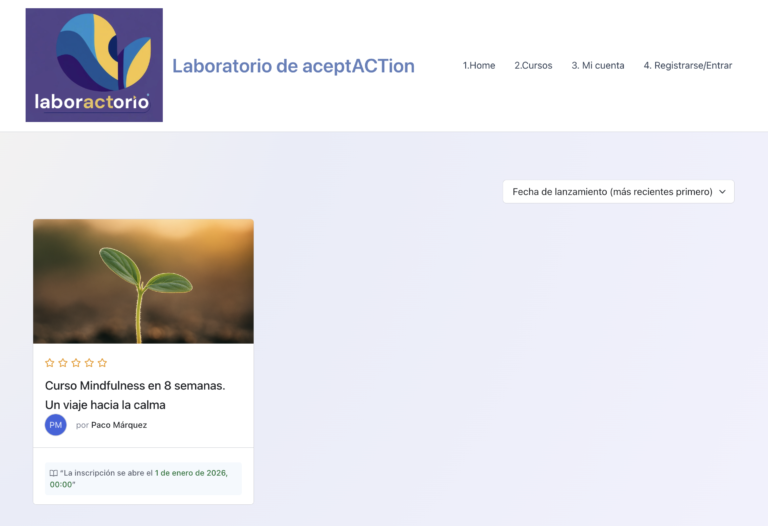The height and width of the screenshot is (526, 768).
Task: Click the fifth rating star
Action: [x=102, y=363]
